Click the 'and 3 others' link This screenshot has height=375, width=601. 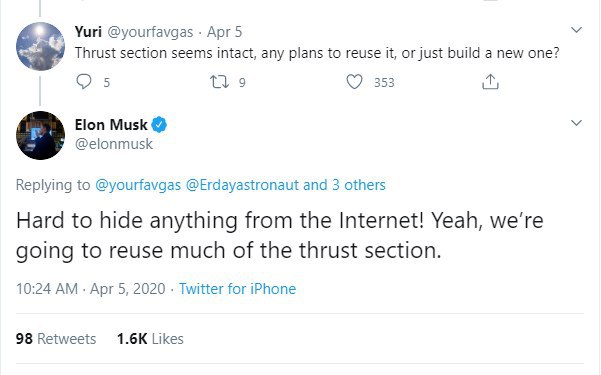(344, 185)
